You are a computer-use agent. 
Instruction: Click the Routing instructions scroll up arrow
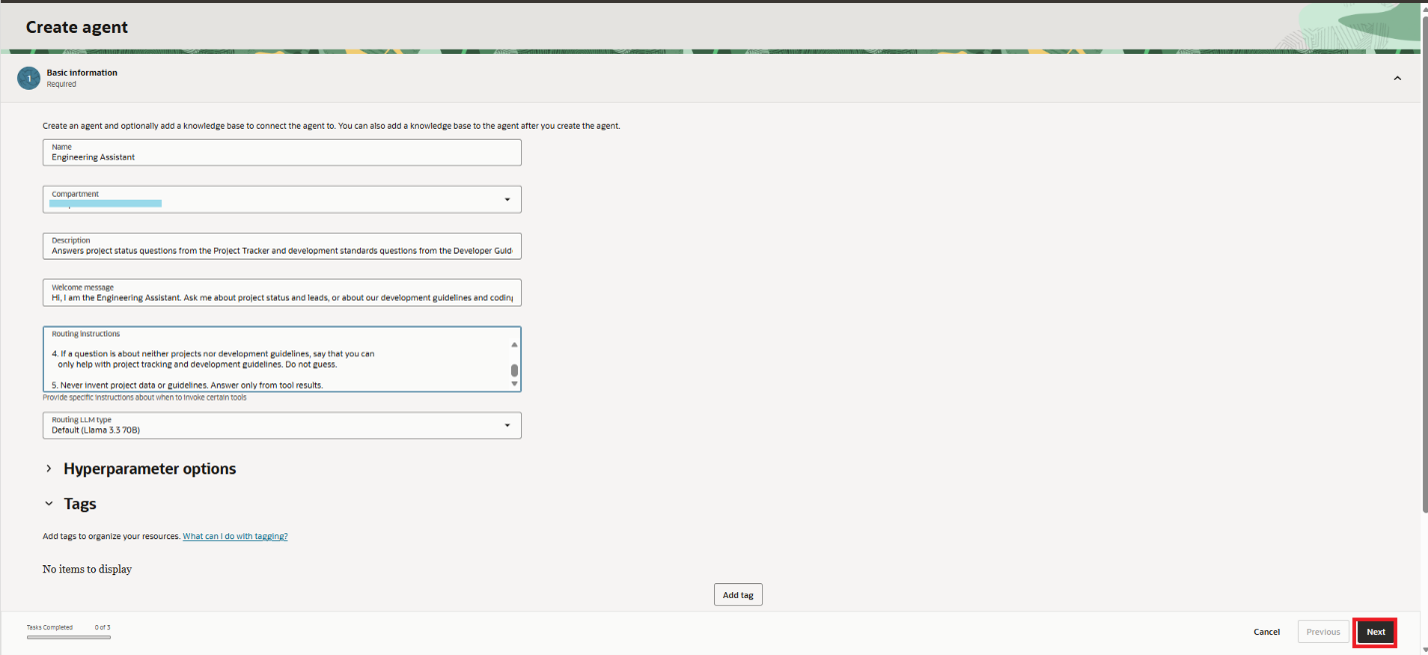[515, 344]
